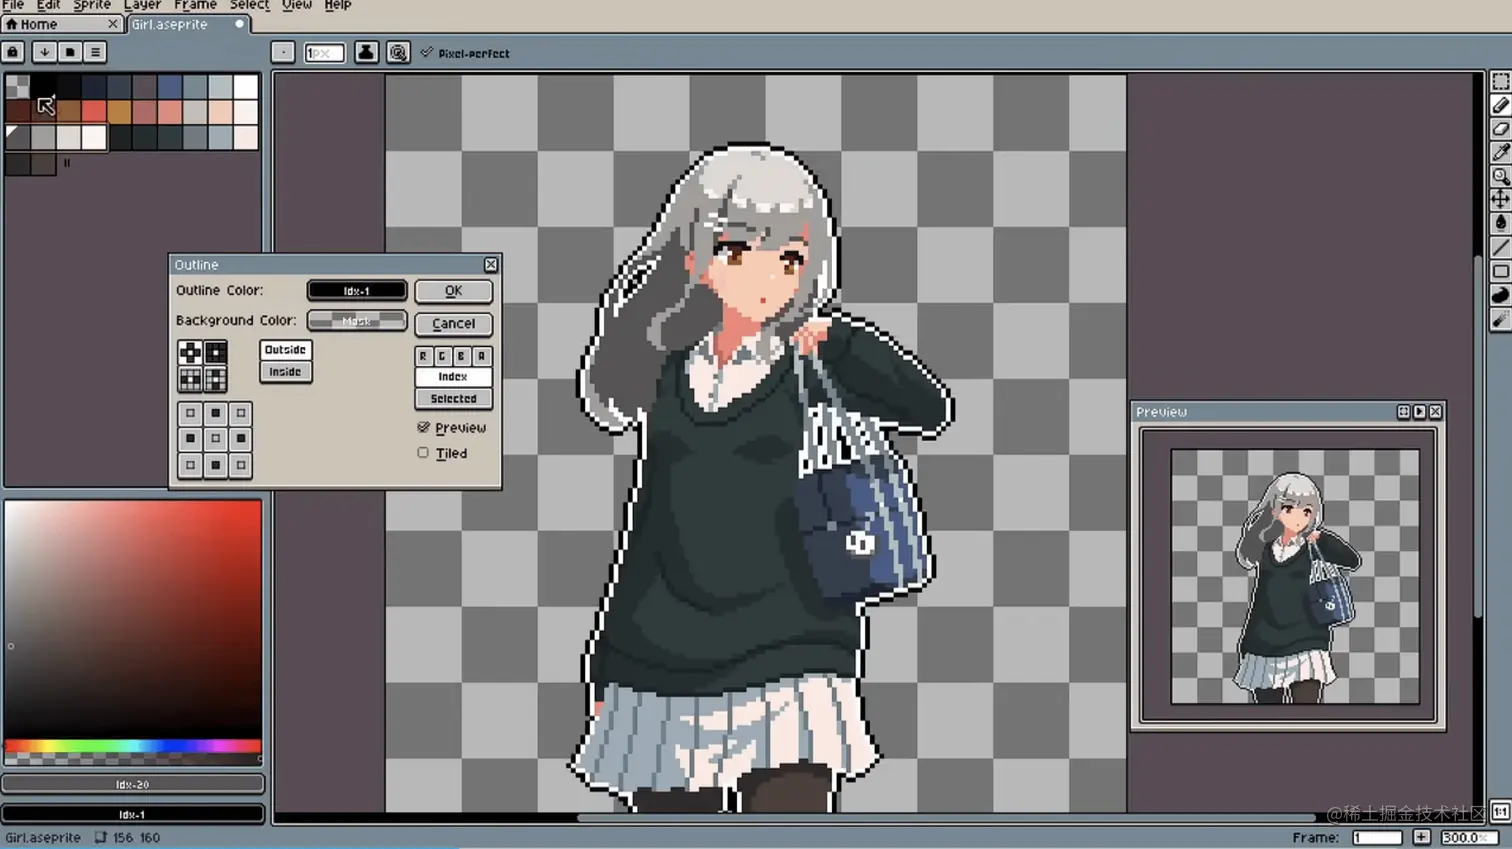Edit the brush size field
This screenshot has height=849, width=1512.
(324, 53)
